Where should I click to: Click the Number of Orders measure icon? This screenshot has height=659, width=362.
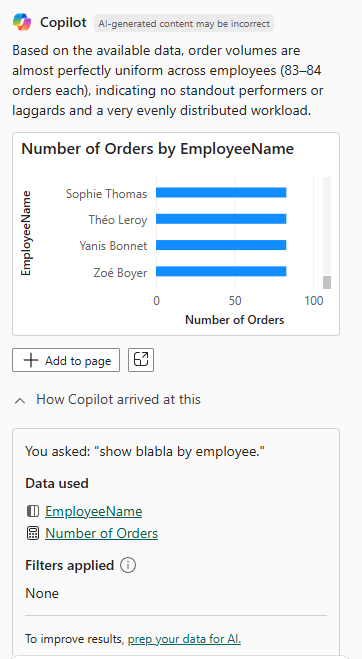[32, 533]
